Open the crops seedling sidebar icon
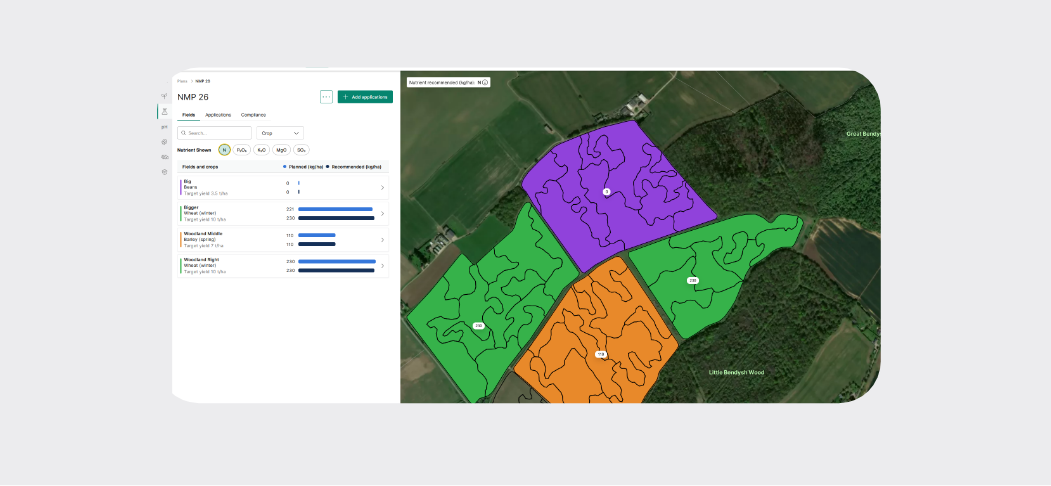Screen dimensions: 1051x486 point(164,97)
